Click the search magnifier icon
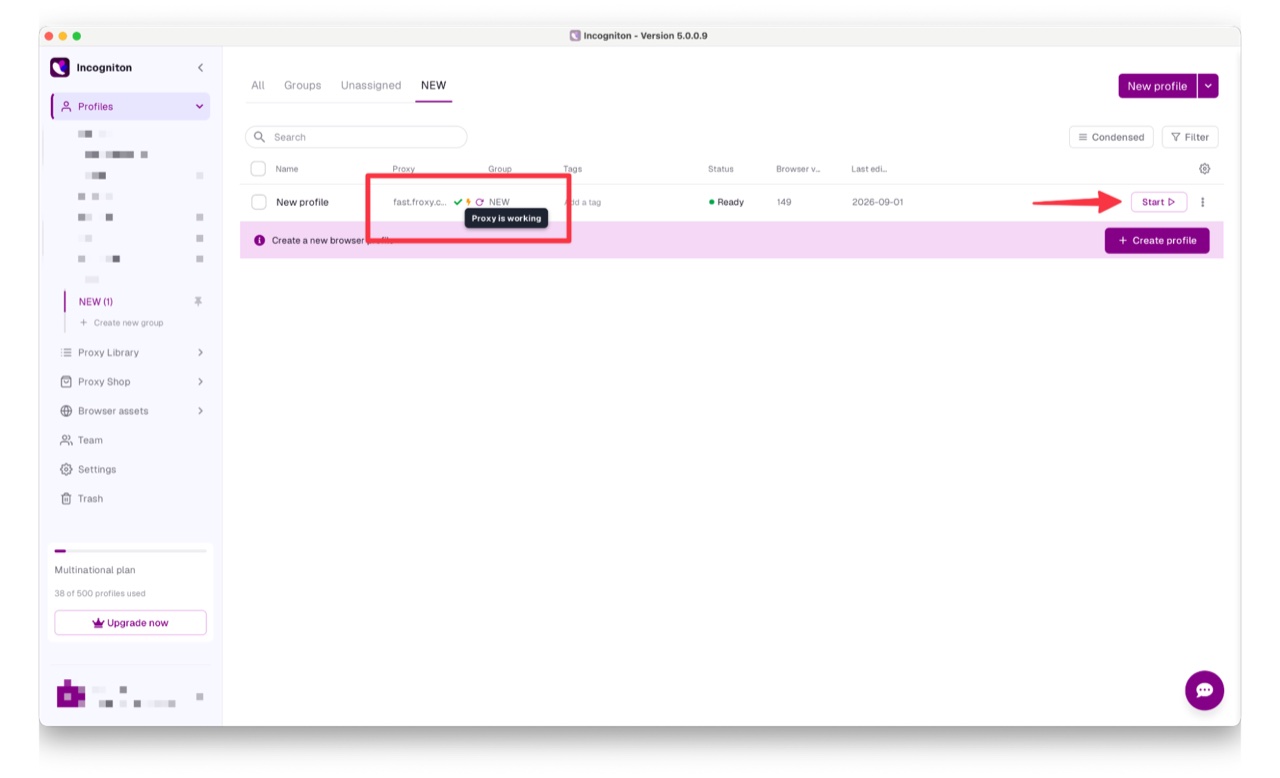This screenshot has height=778, width=1280. coord(260,137)
